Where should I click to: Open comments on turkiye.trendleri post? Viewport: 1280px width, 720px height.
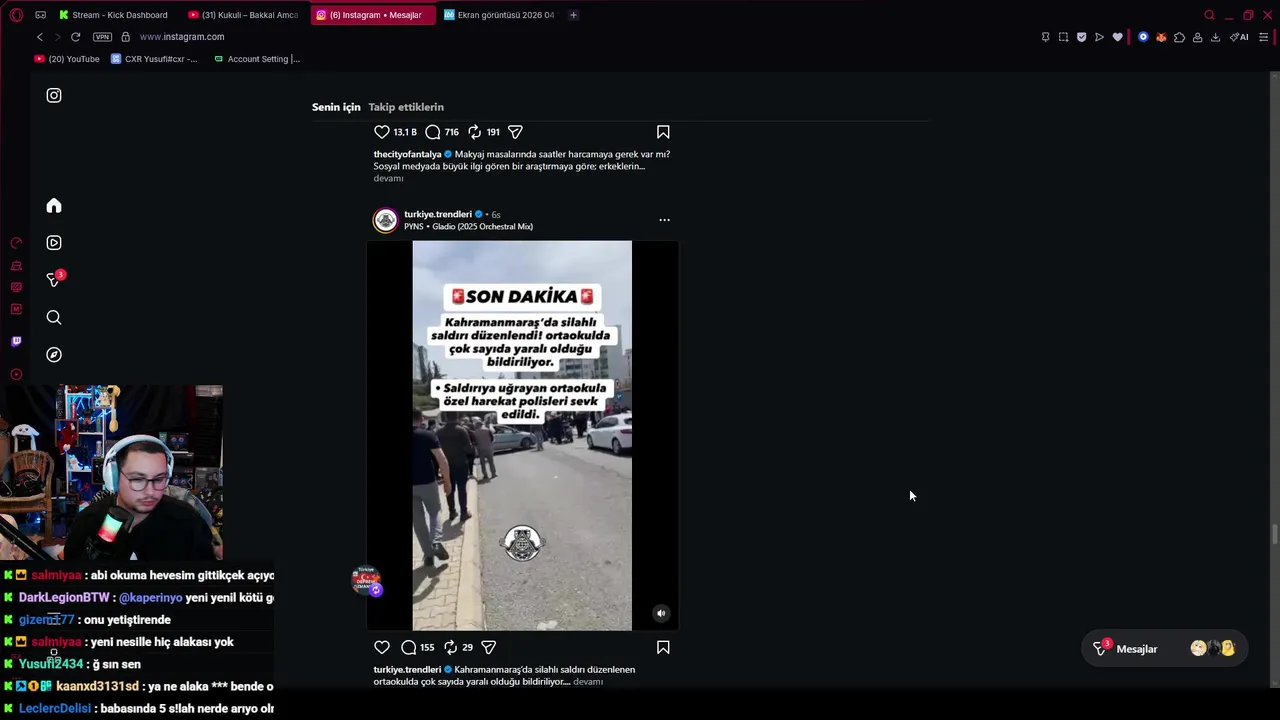click(408, 647)
